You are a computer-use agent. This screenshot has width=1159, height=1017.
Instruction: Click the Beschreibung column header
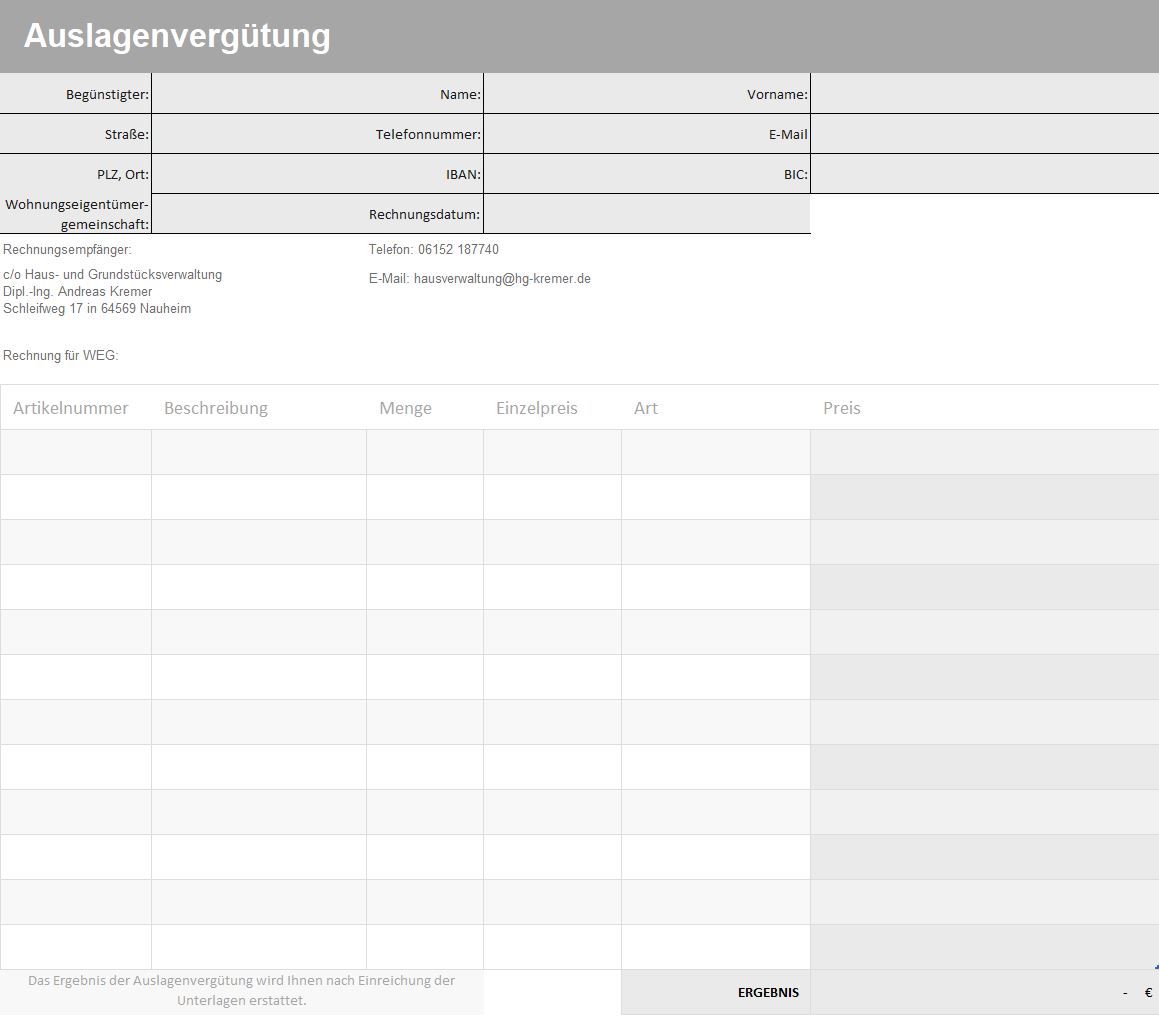[x=216, y=408]
